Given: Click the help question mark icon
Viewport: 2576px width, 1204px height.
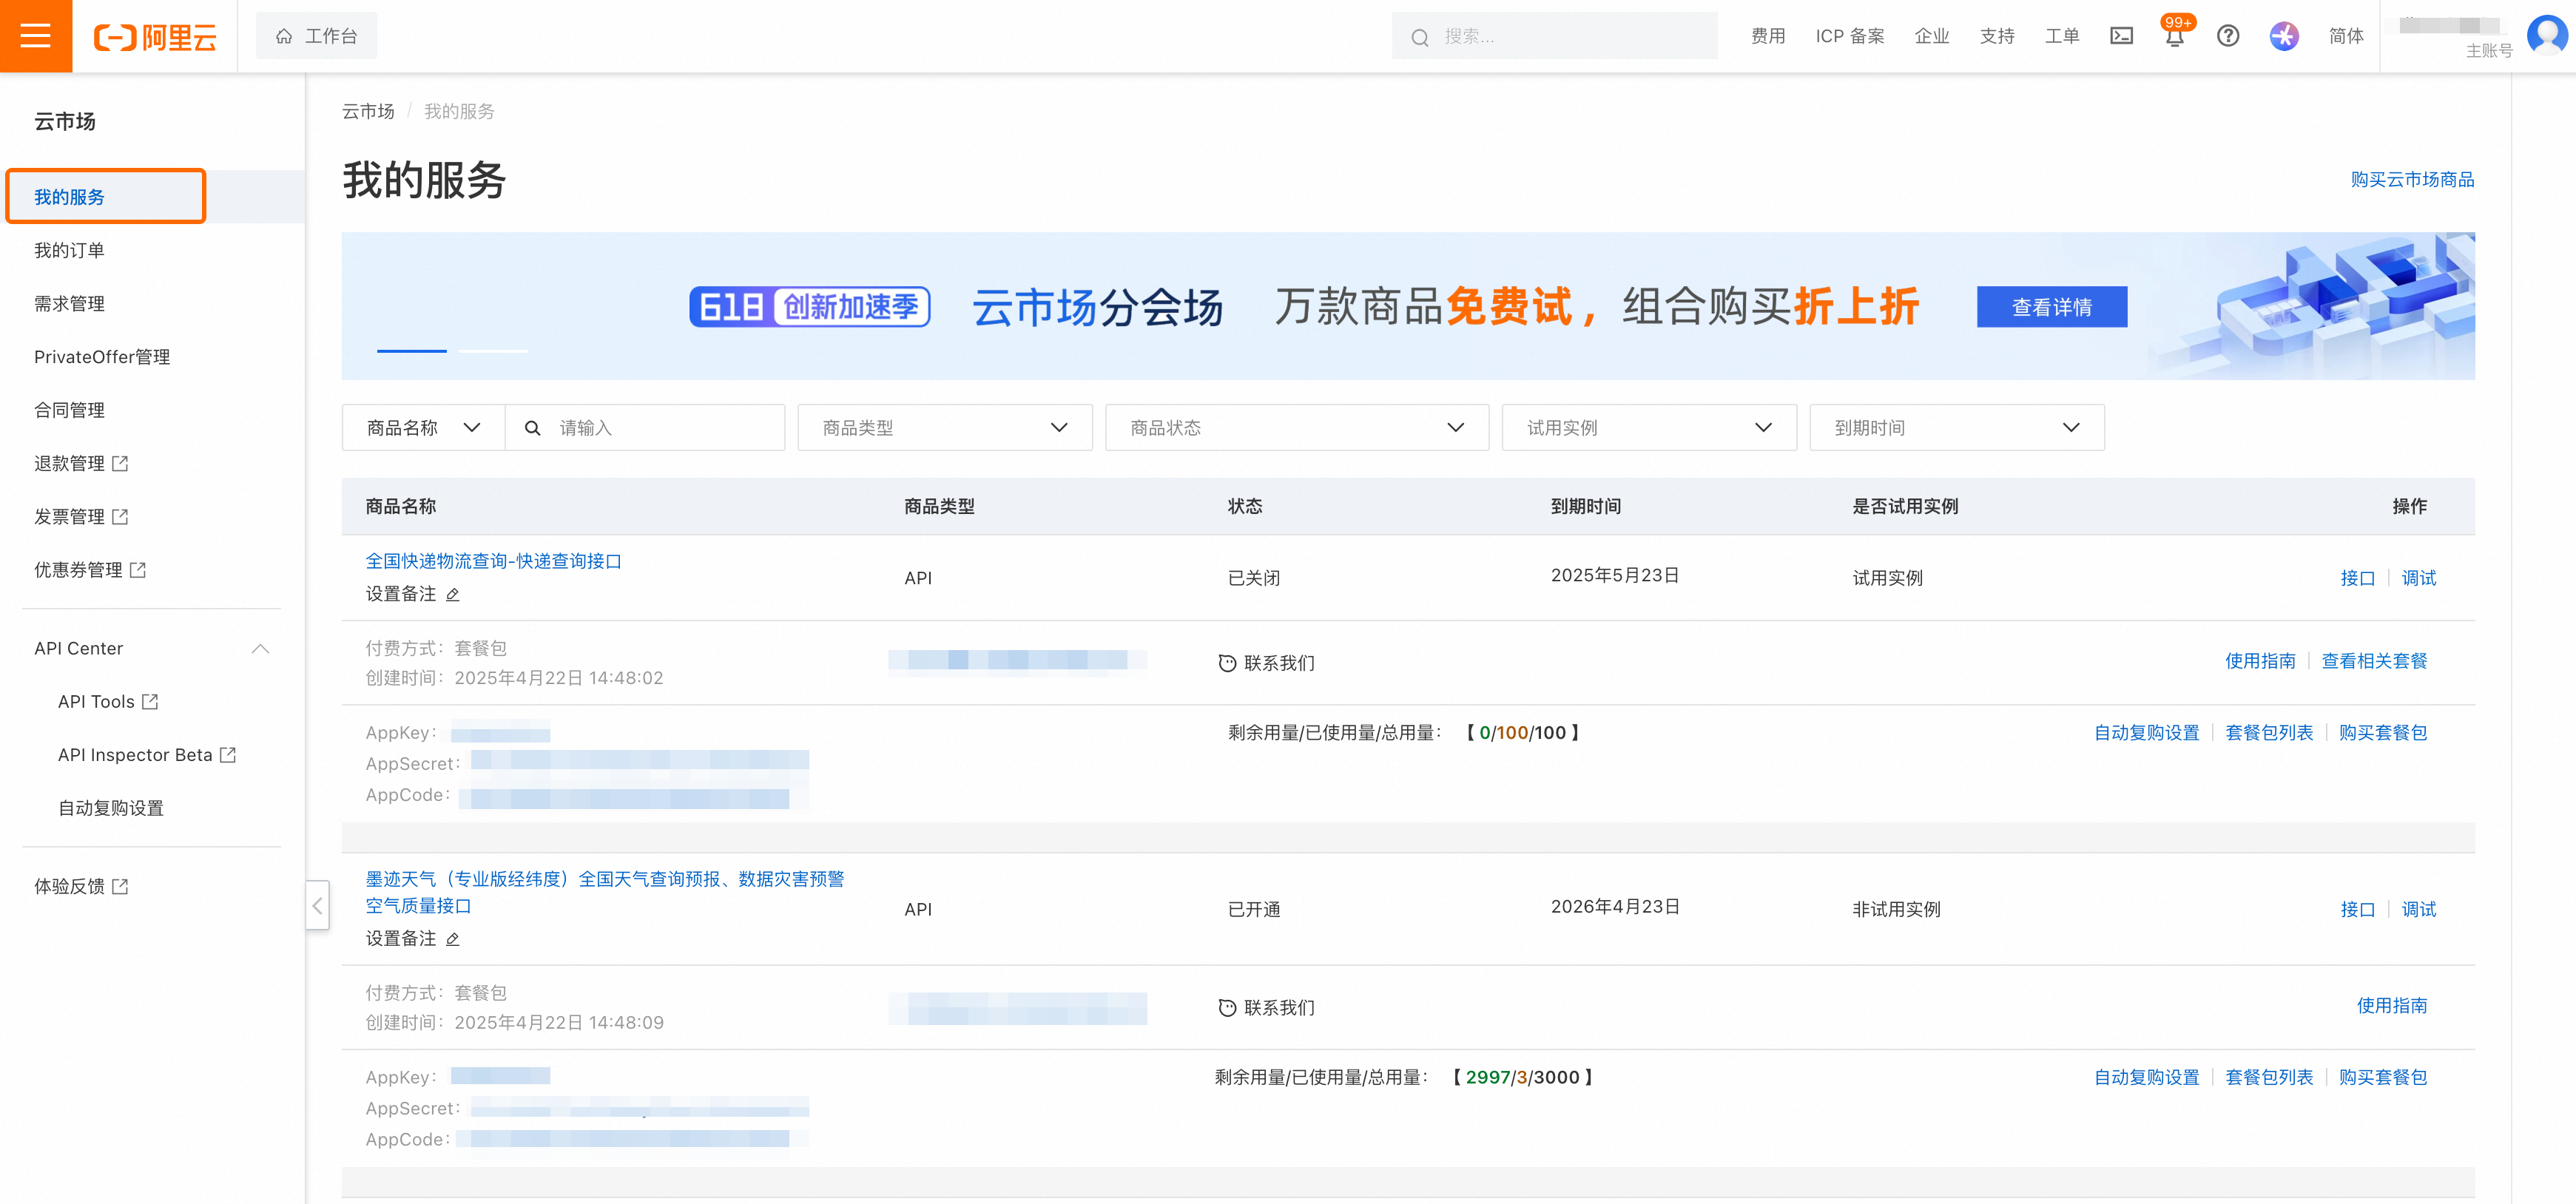Looking at the screenshot, I should click(x=2227, y=36).
